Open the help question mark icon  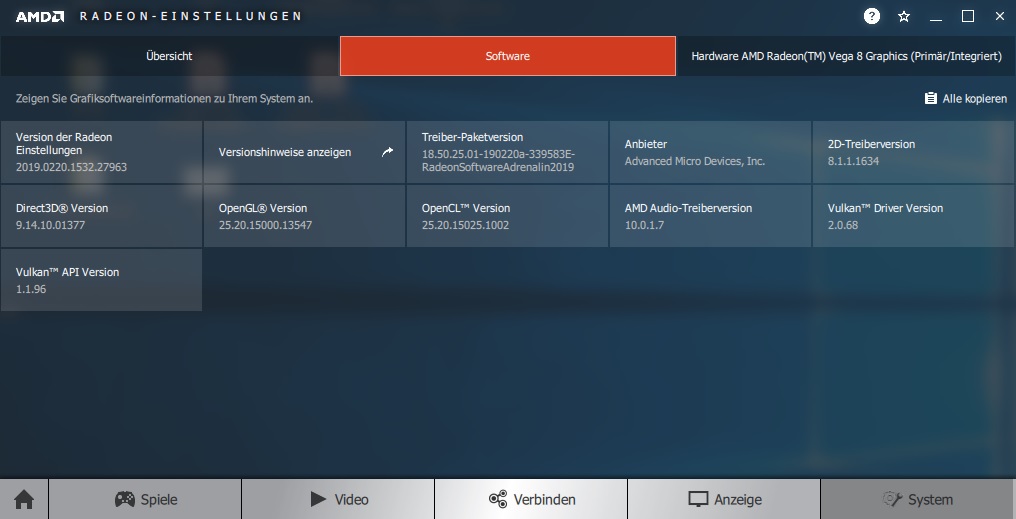tap(872, 16)
